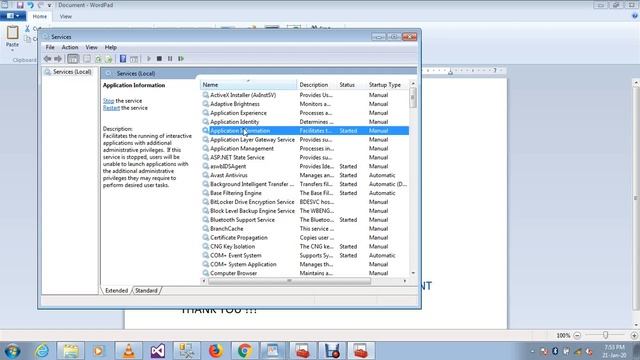Export the services list
The image size is (640, 360).
pyautogui.click(x=109, y=59)
